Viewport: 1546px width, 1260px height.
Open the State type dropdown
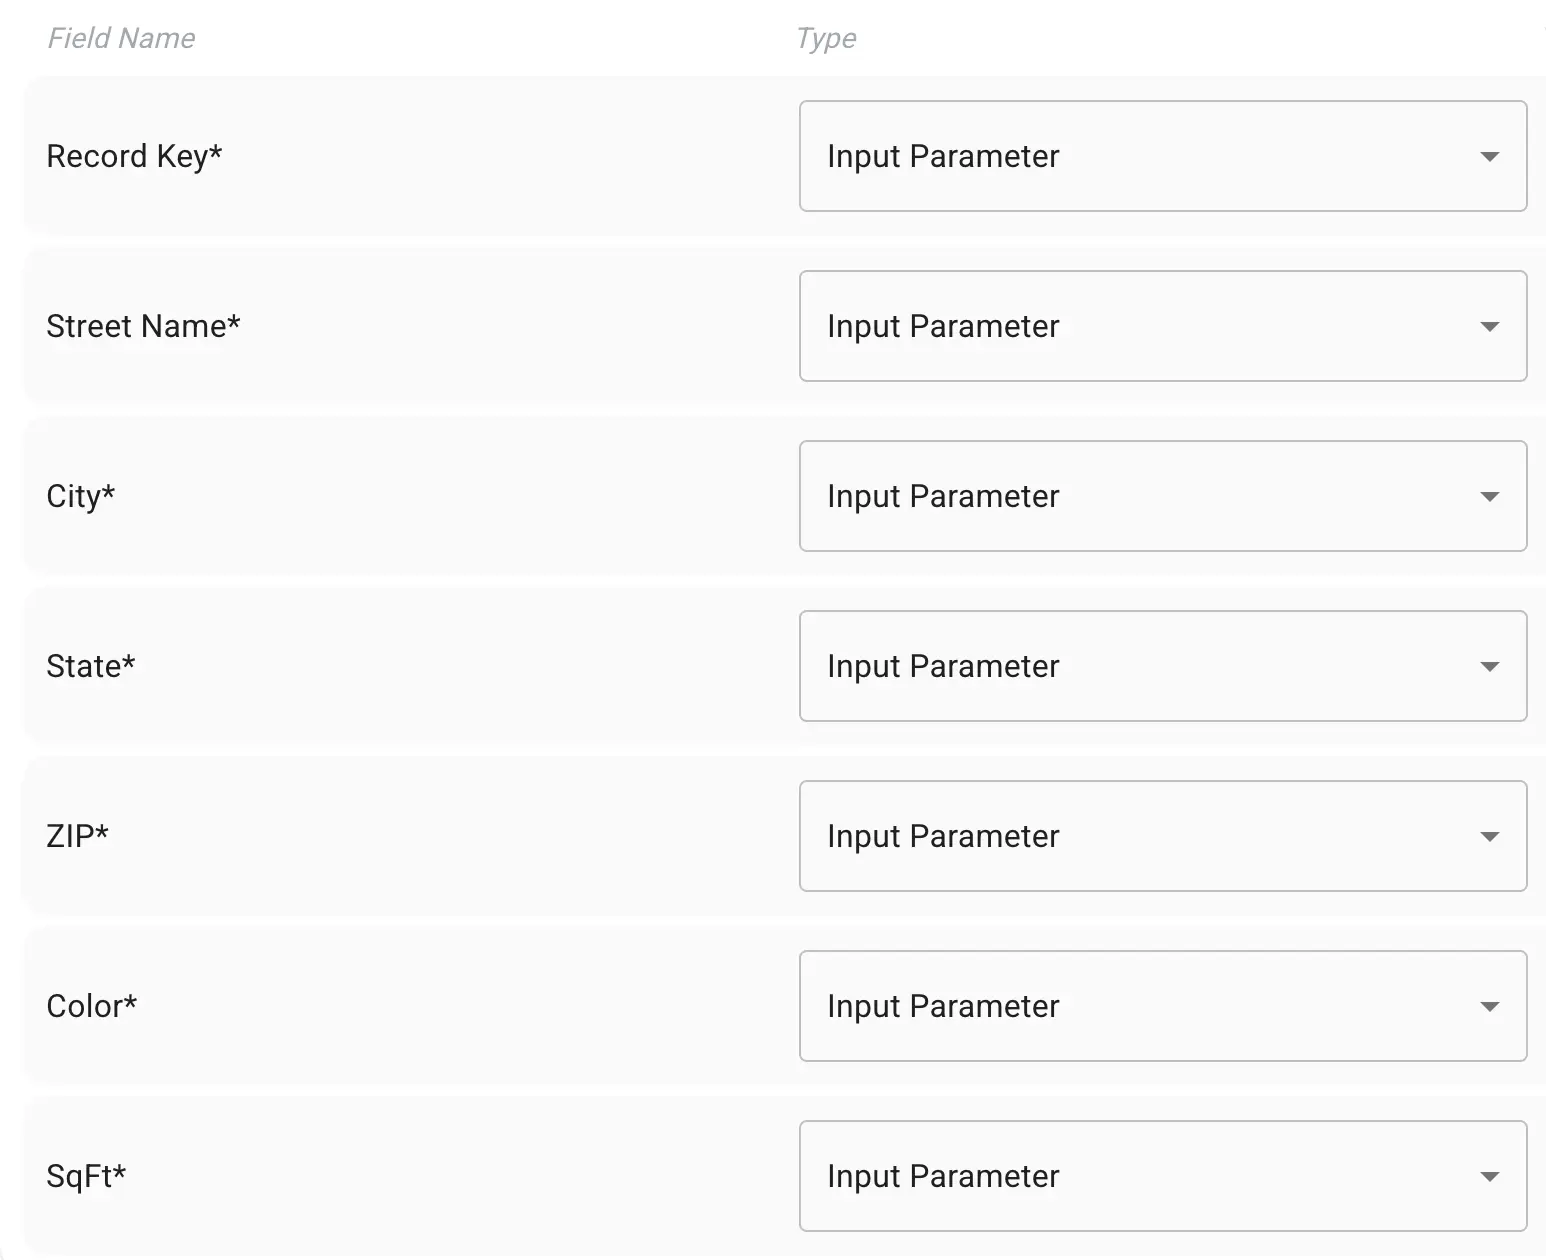click(1162, 666)
